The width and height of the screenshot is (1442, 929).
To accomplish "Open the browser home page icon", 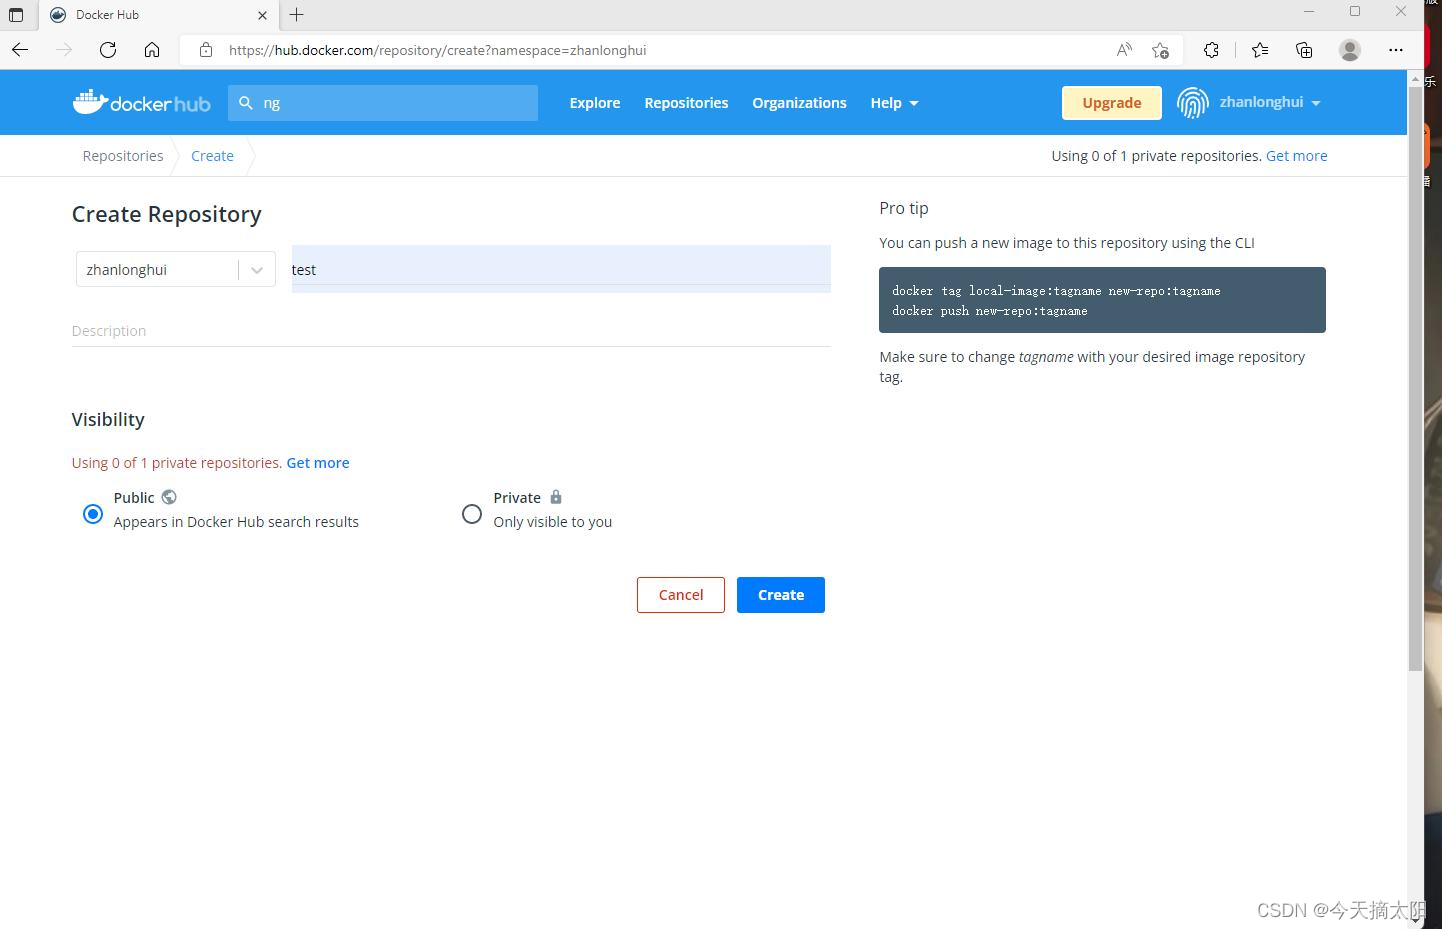I will point(152,50).
